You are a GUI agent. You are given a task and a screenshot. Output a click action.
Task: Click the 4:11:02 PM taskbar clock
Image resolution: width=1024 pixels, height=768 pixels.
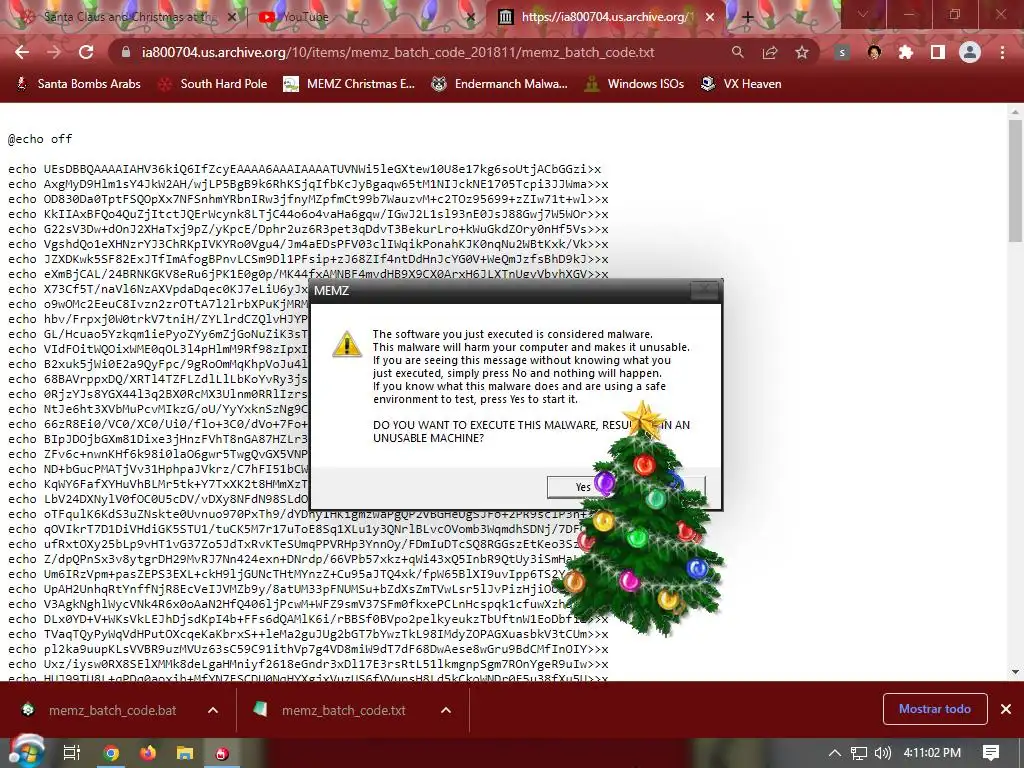coord(932,753)
